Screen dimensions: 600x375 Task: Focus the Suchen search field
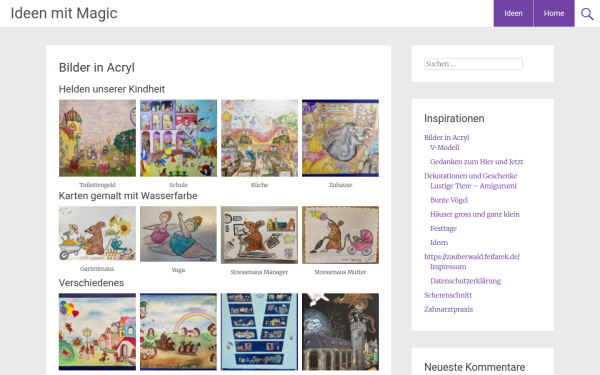pyautogui.click(x=473, y=64)
